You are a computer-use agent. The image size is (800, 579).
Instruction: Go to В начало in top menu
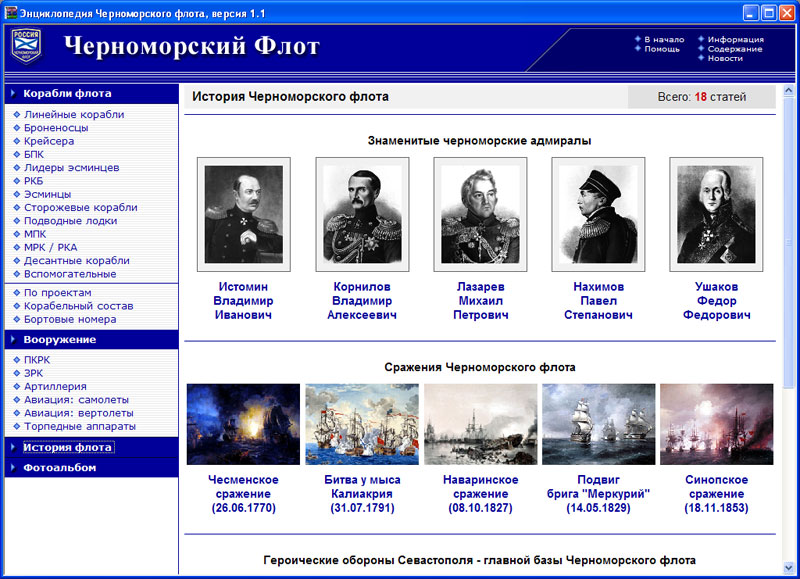[663, 39]
